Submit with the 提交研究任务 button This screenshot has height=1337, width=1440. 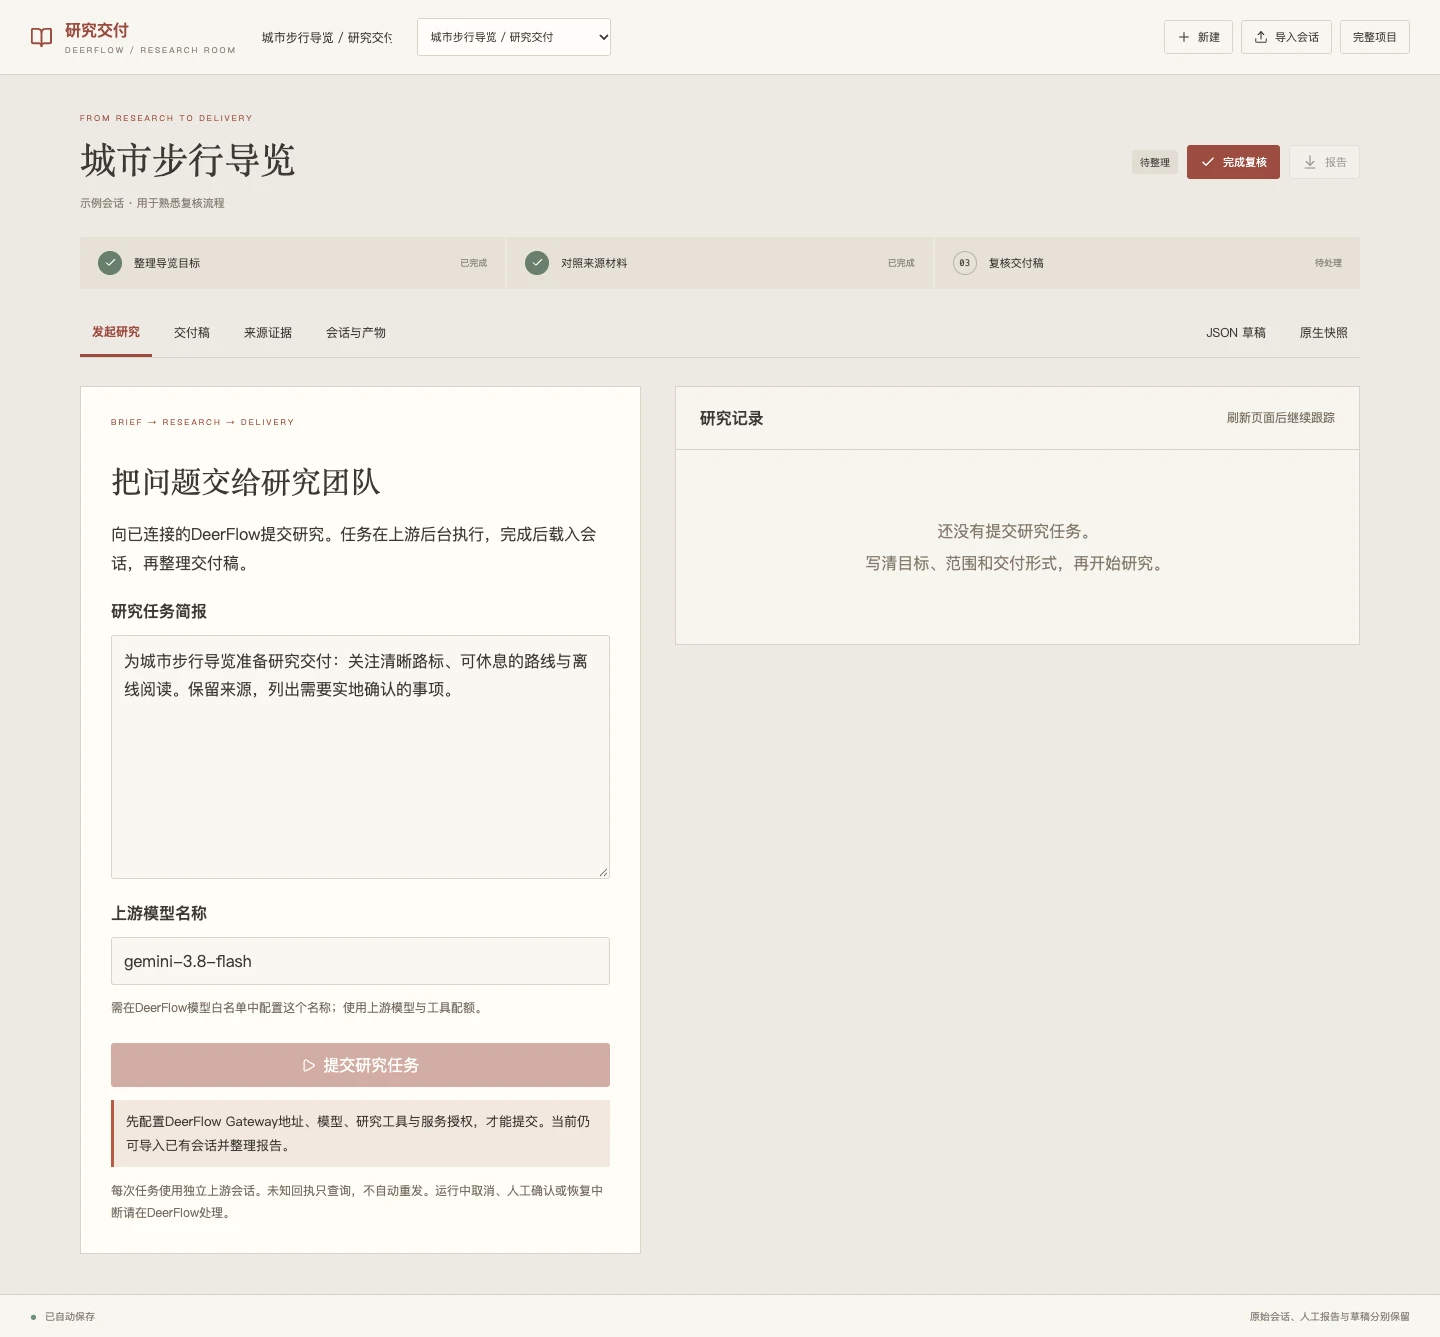pyautogui.click(x=360, y=1065)
